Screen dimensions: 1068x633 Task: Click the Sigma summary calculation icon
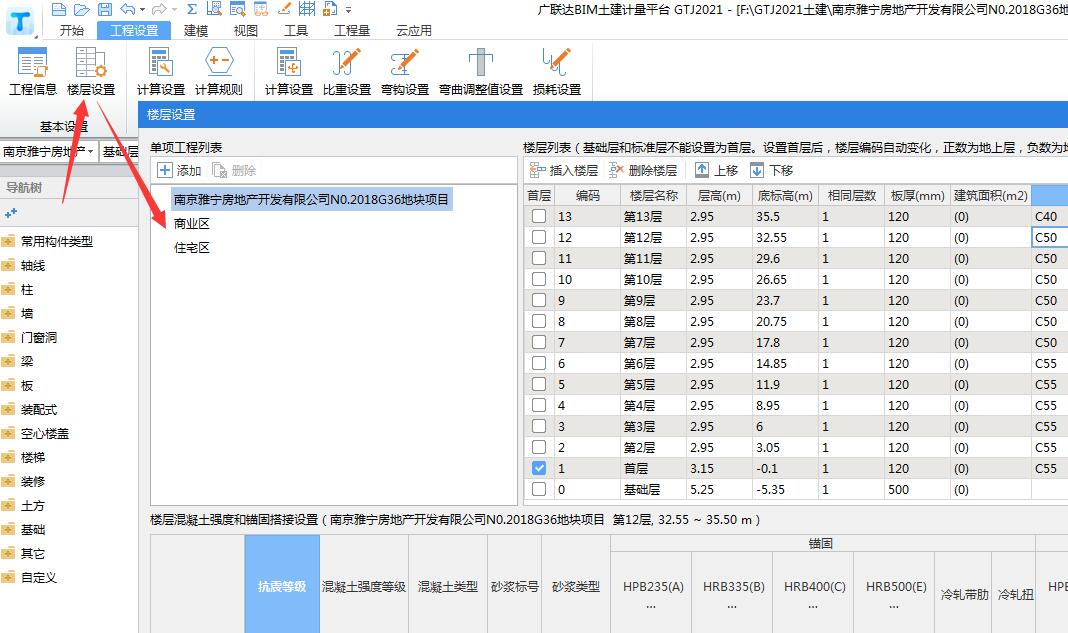coord(192,9)
